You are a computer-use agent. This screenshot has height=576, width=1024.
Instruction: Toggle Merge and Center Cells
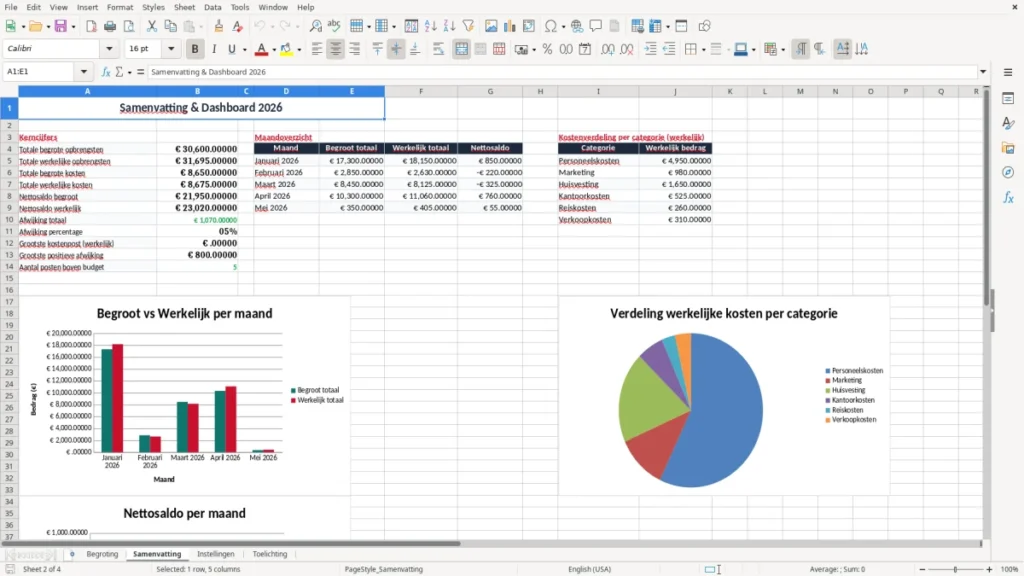(x=461, y=49)
